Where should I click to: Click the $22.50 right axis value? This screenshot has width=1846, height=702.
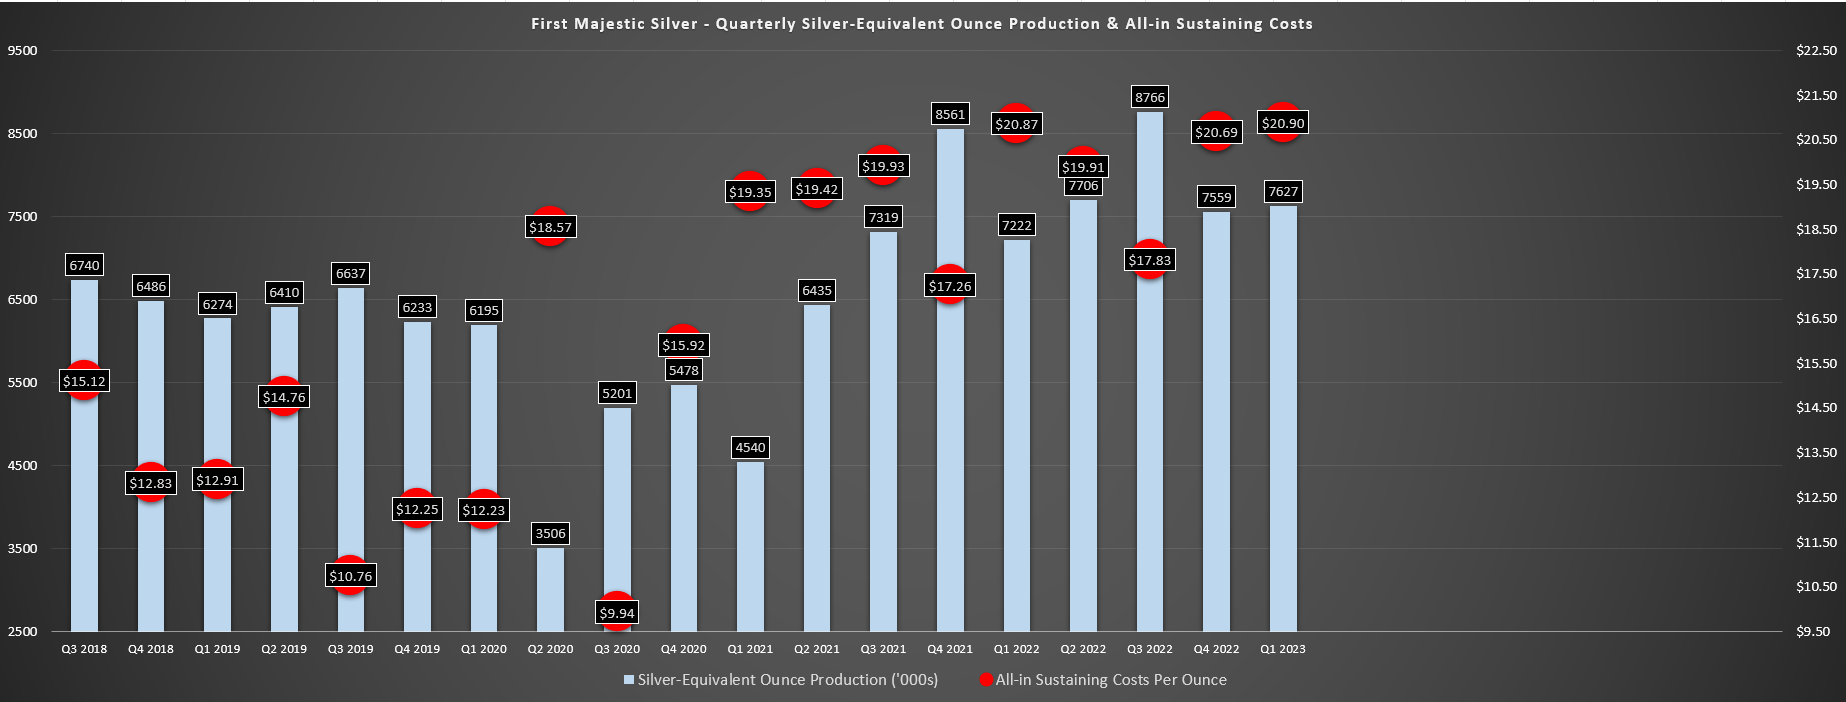tap(1816, 50)
